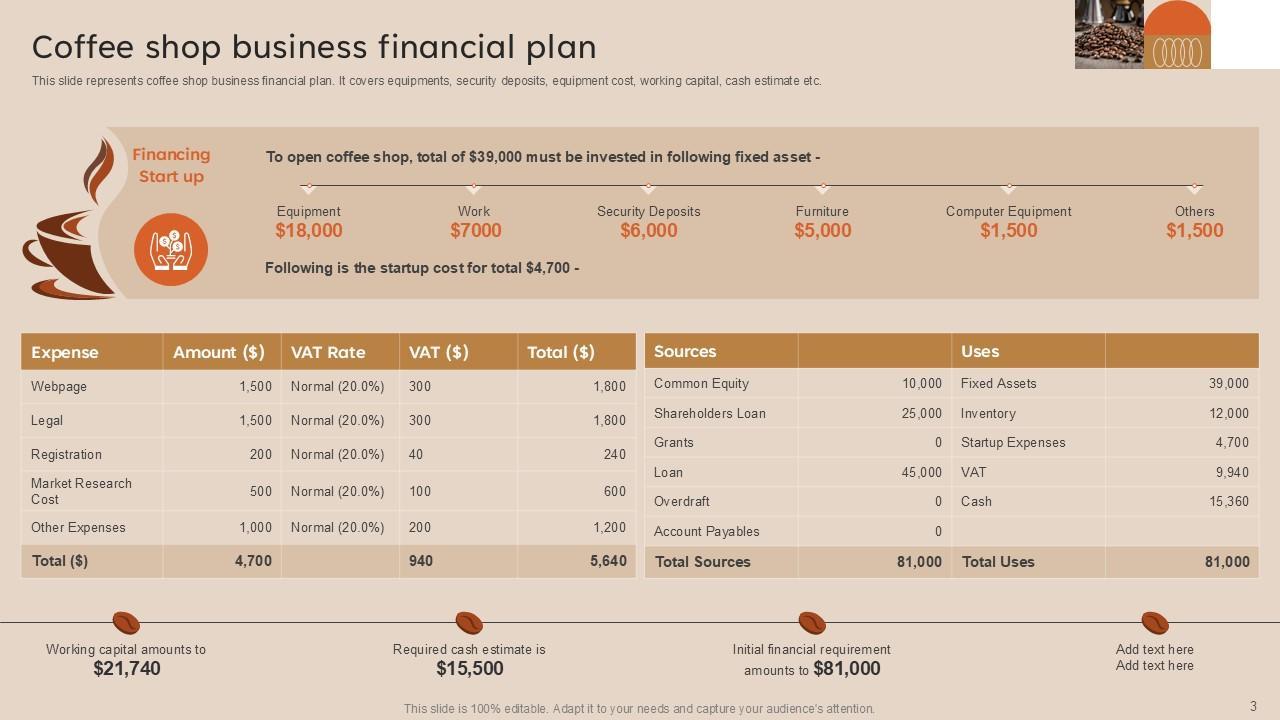The height and width of the screenshot is (720, 1280).
Task: Click the orange hands-holding-coins icon
Action: [x=171, y=250]
